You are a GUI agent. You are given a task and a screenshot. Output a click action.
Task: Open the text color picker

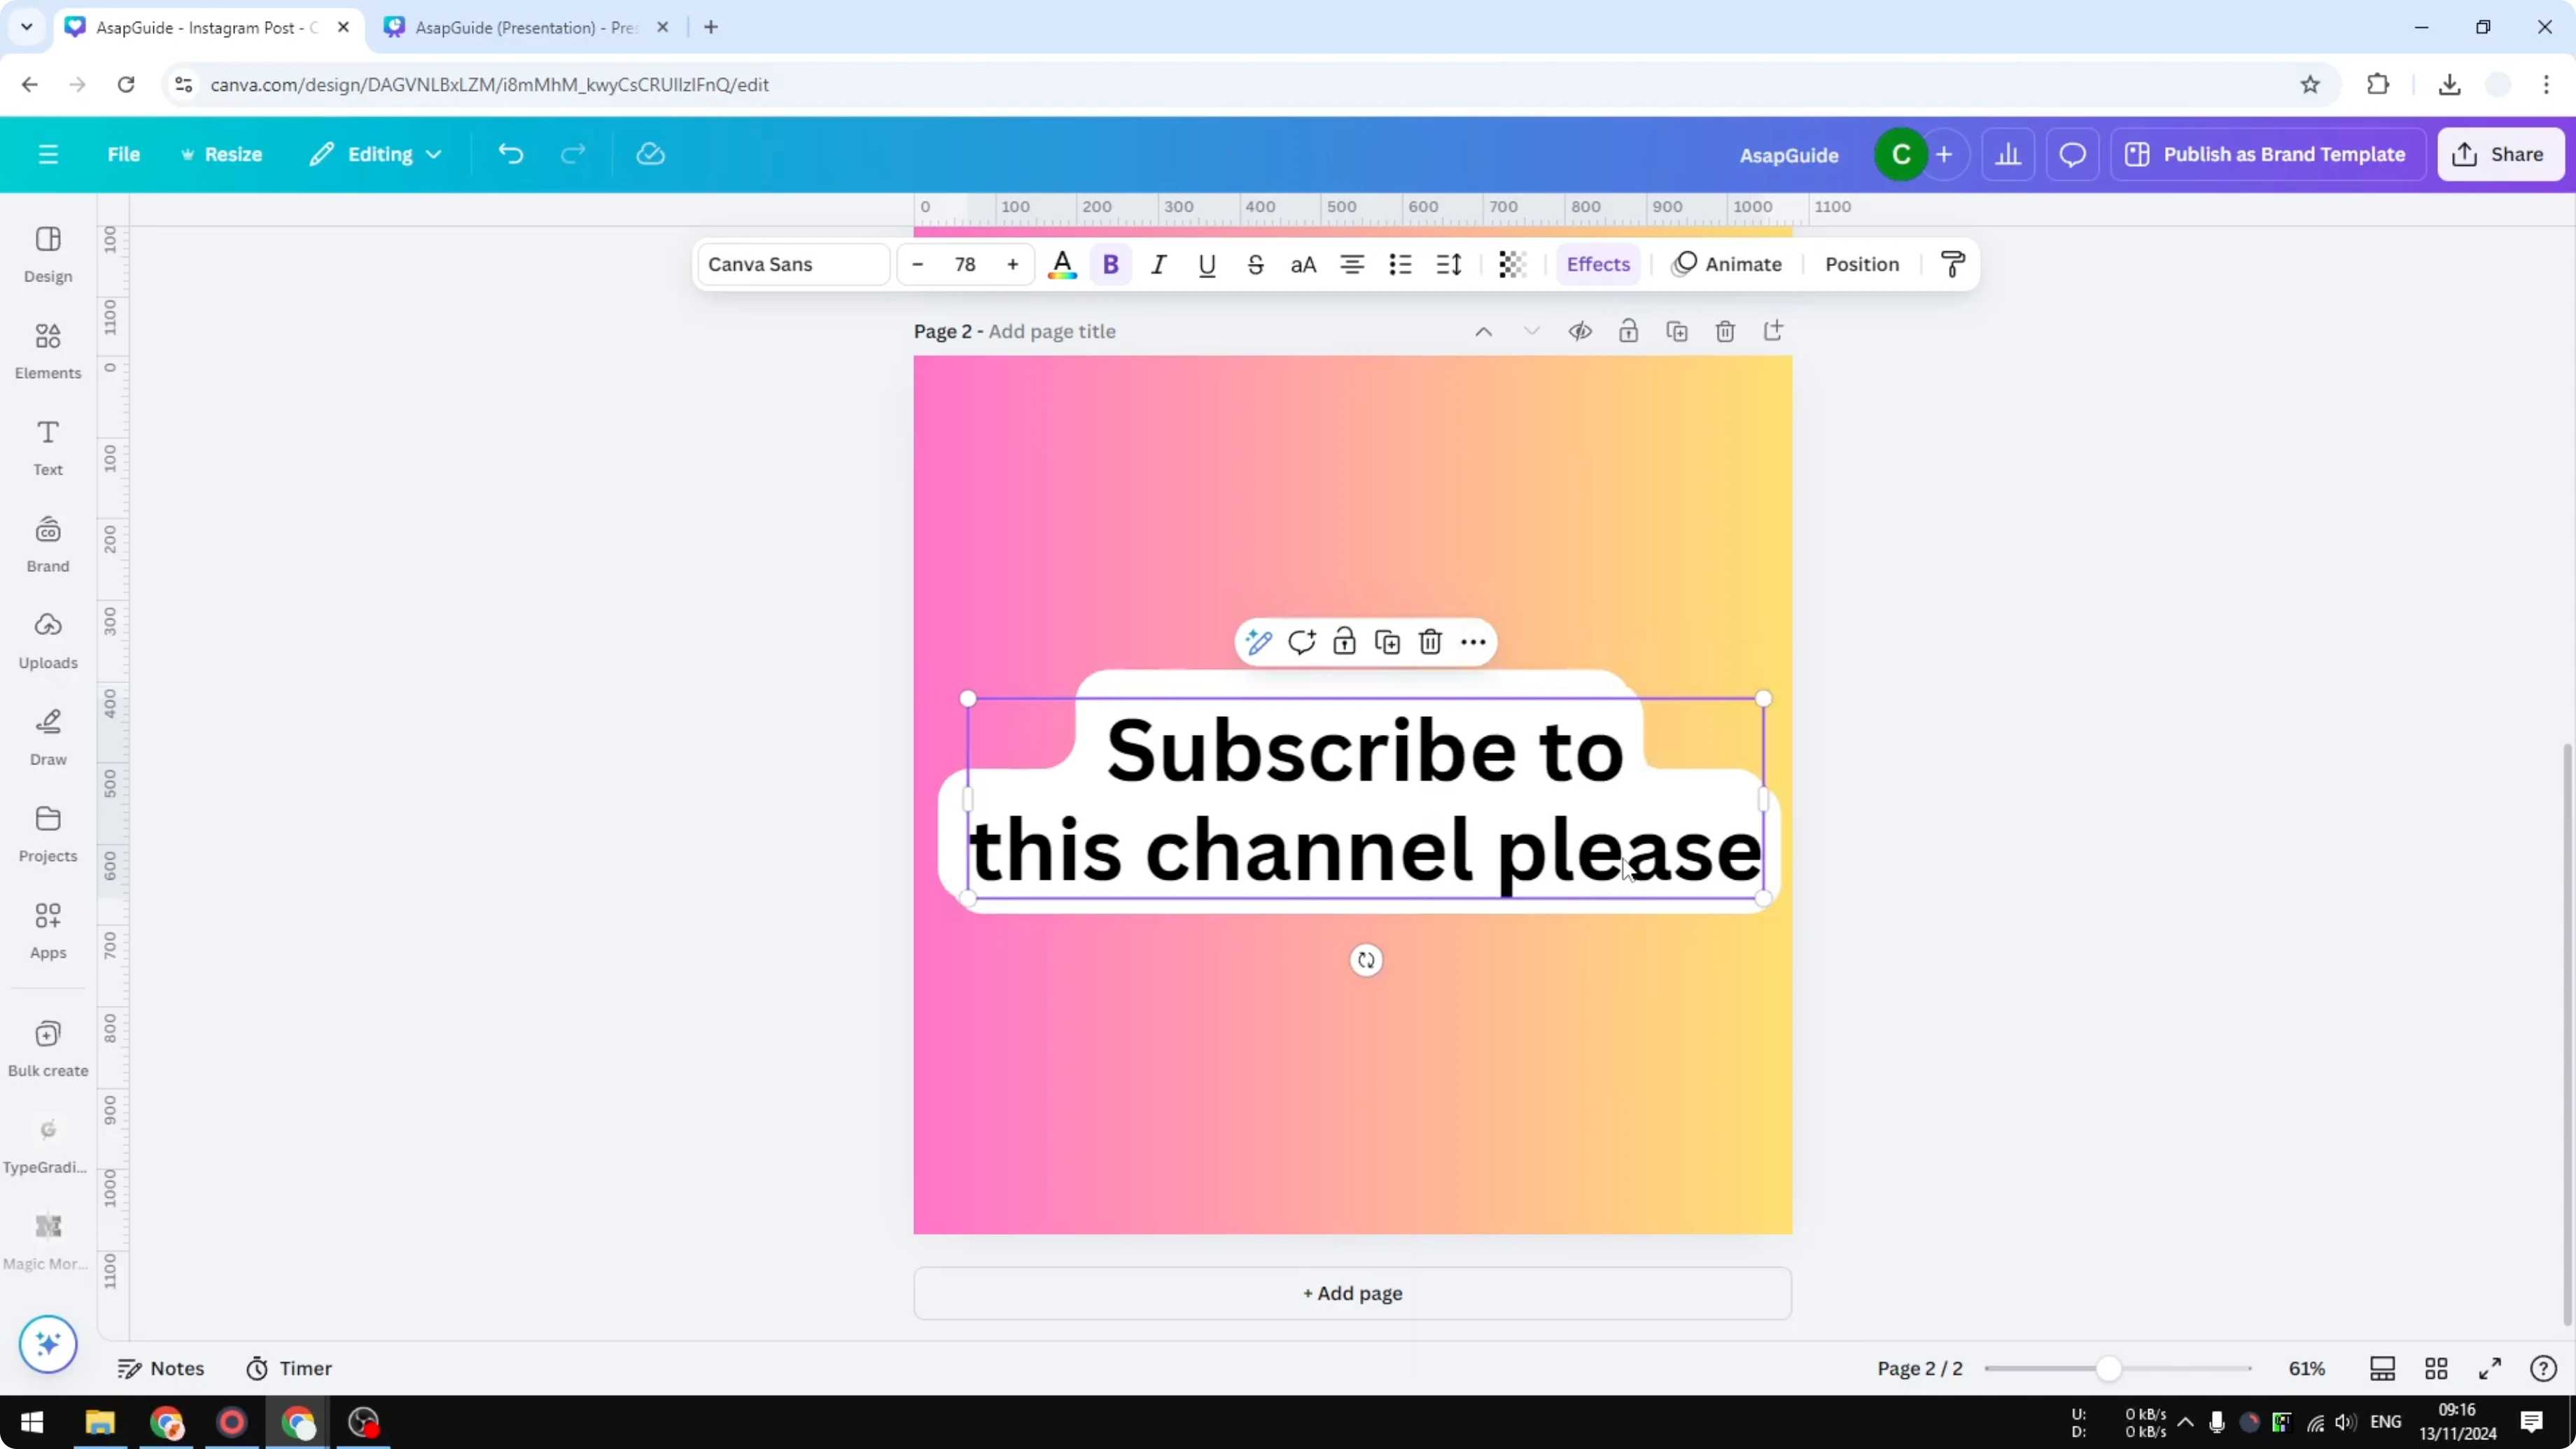1062,264
